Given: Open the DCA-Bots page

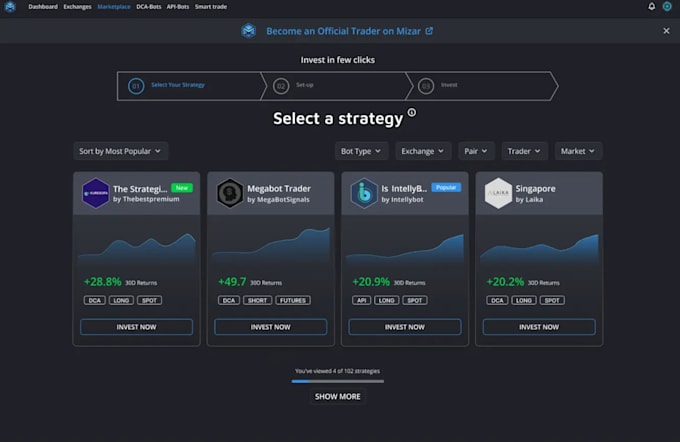Looking at the screenshot, I should [149, 7].
